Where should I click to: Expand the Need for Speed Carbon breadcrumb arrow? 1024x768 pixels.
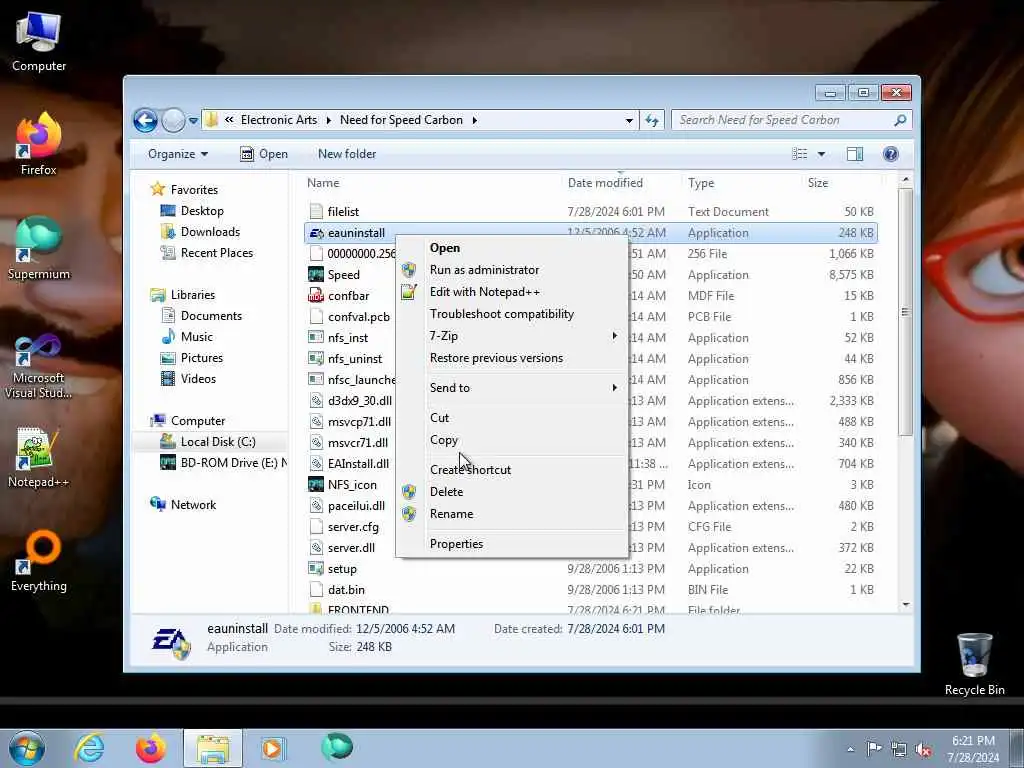pos(475,120)
